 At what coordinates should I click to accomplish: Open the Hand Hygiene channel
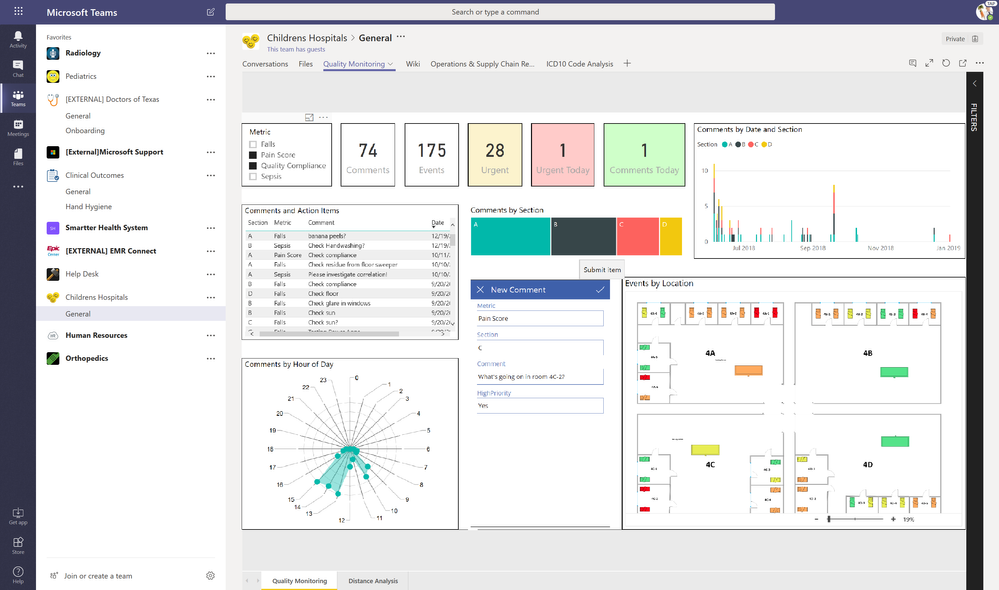89,206
